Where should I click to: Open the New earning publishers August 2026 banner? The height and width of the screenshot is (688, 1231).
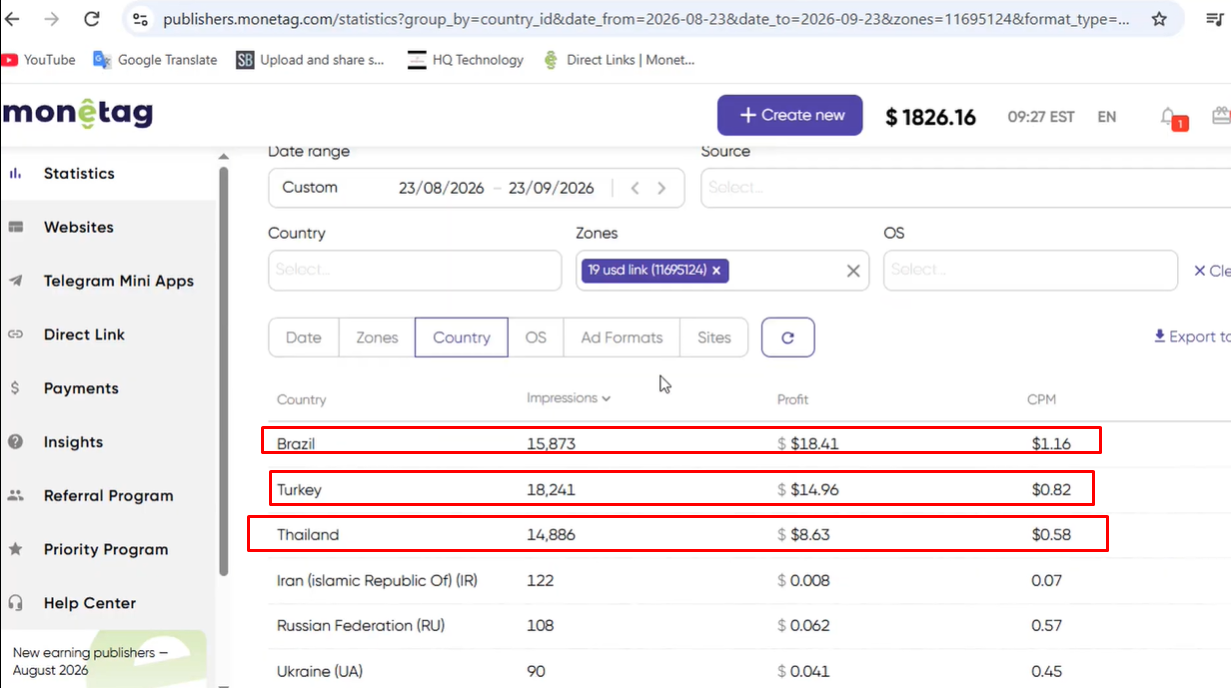pyautogui.click(x=104, y=659)
